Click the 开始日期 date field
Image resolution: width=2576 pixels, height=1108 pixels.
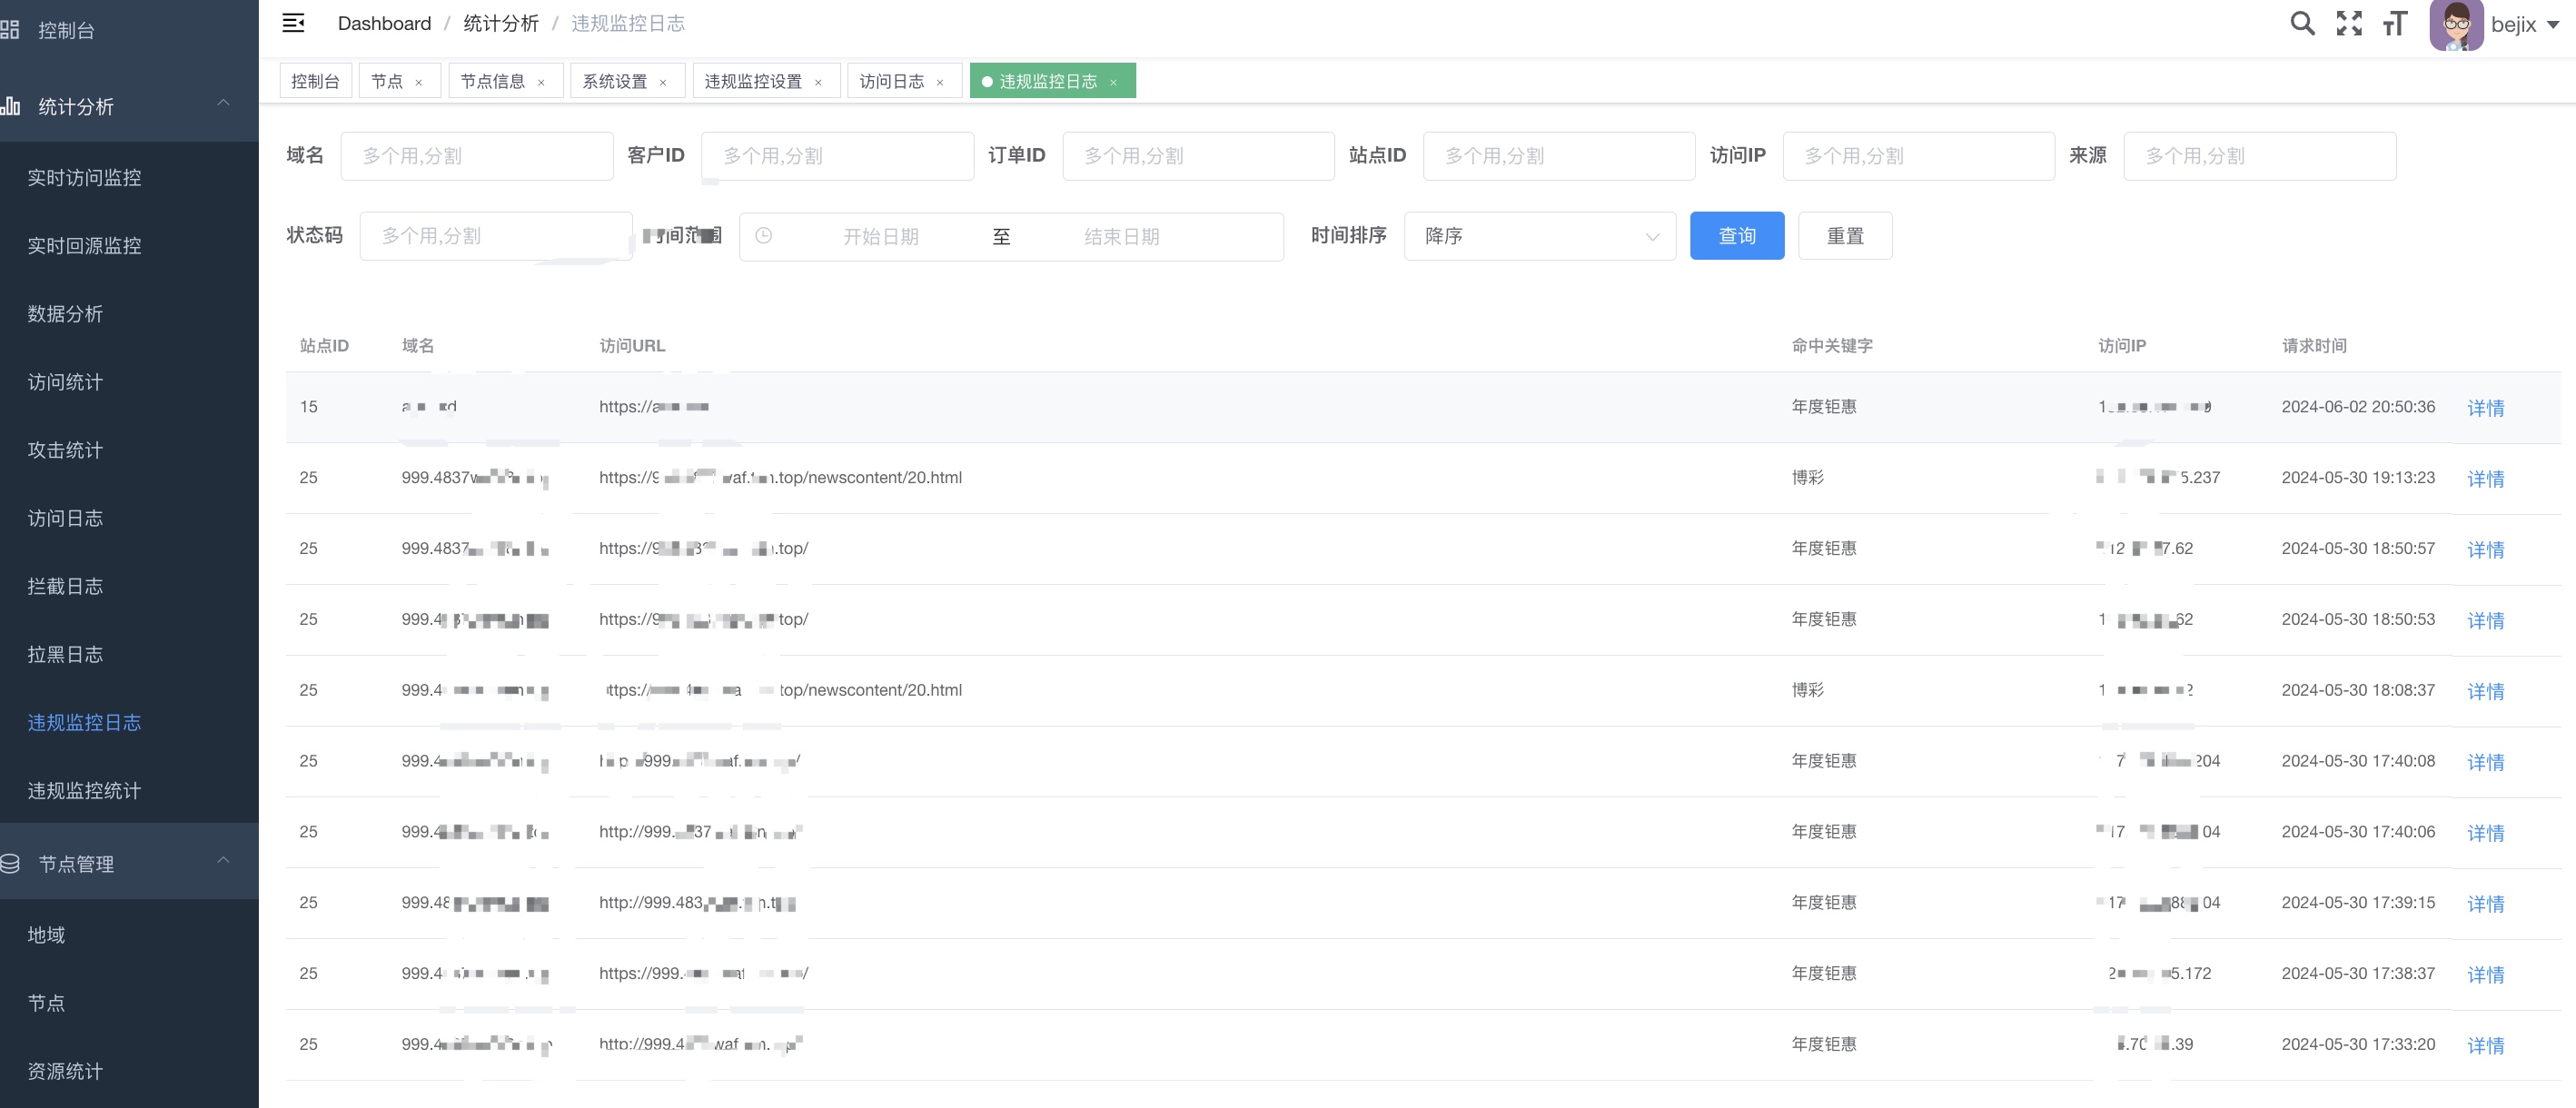880,236
